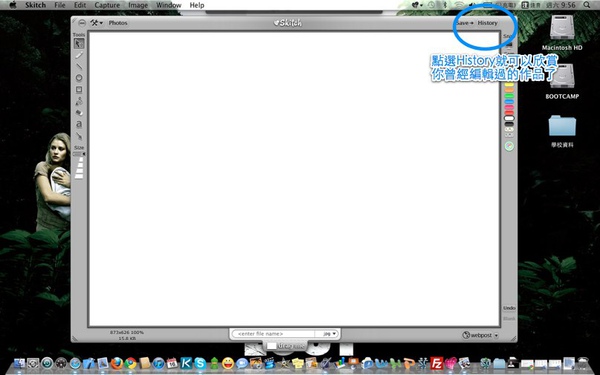Open iCal calendar in the Dock
This screenshot has height=375, width=600.
pos(172,363)
